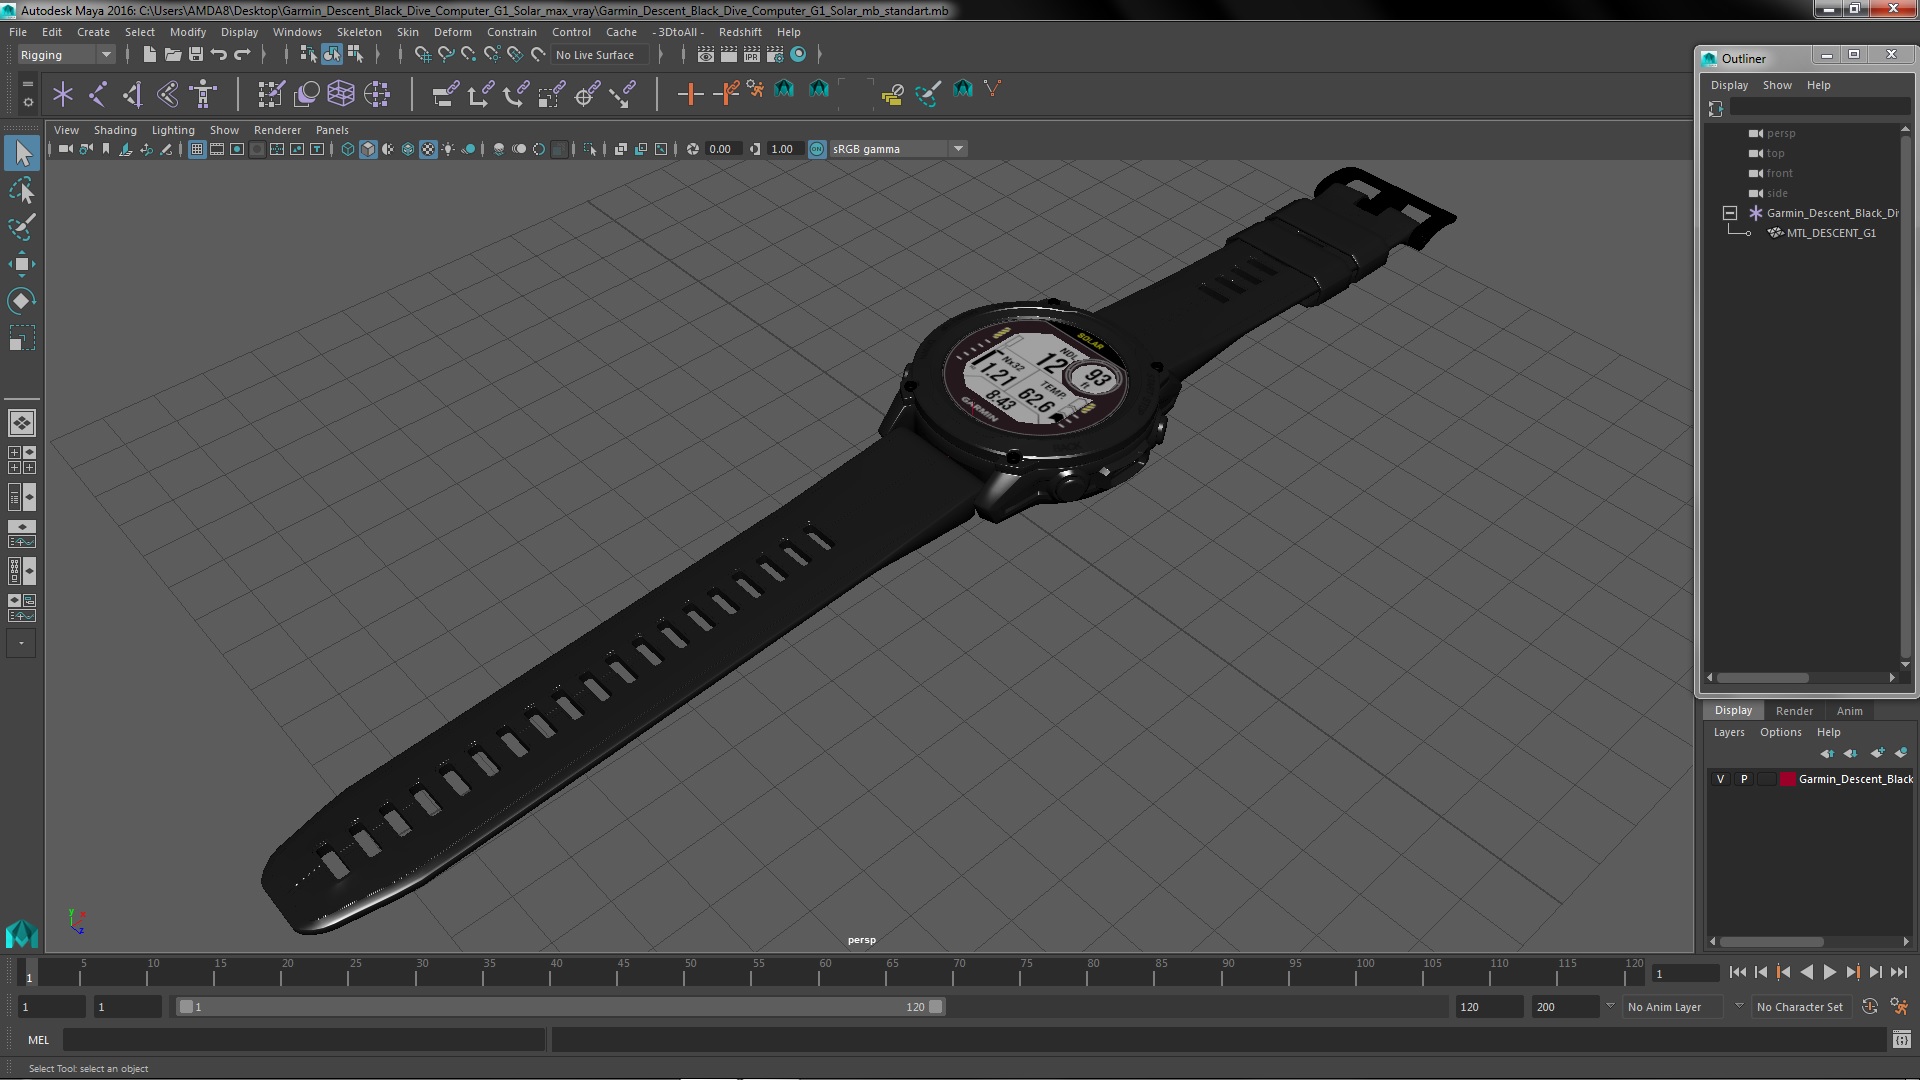Open the Rigging menu set dropdown

pos(65,55)
